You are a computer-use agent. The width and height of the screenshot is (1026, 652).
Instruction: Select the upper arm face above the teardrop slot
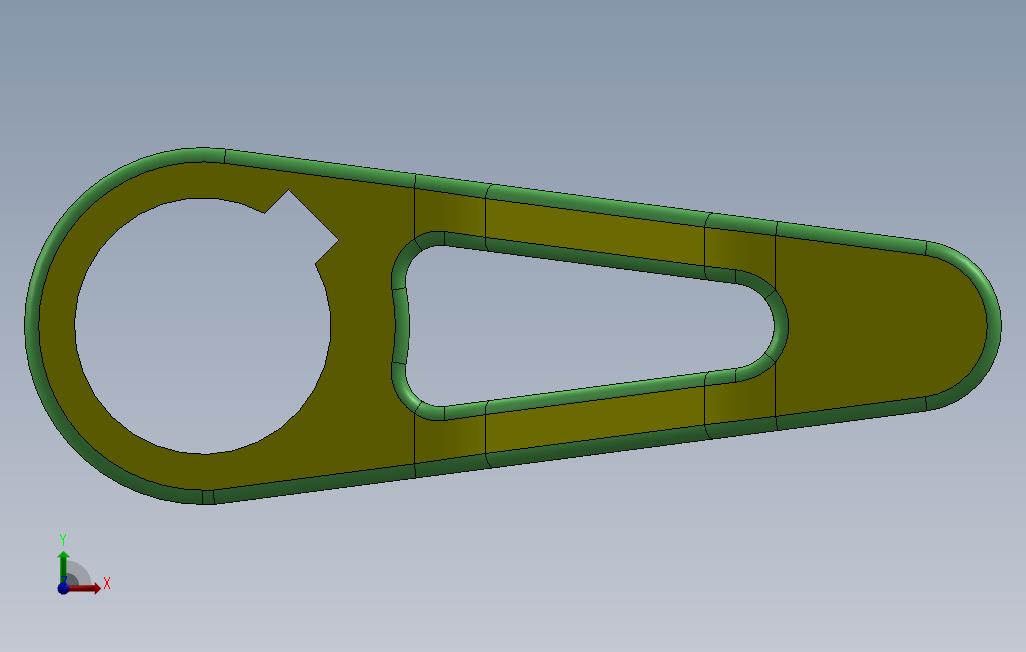[594, 232]
